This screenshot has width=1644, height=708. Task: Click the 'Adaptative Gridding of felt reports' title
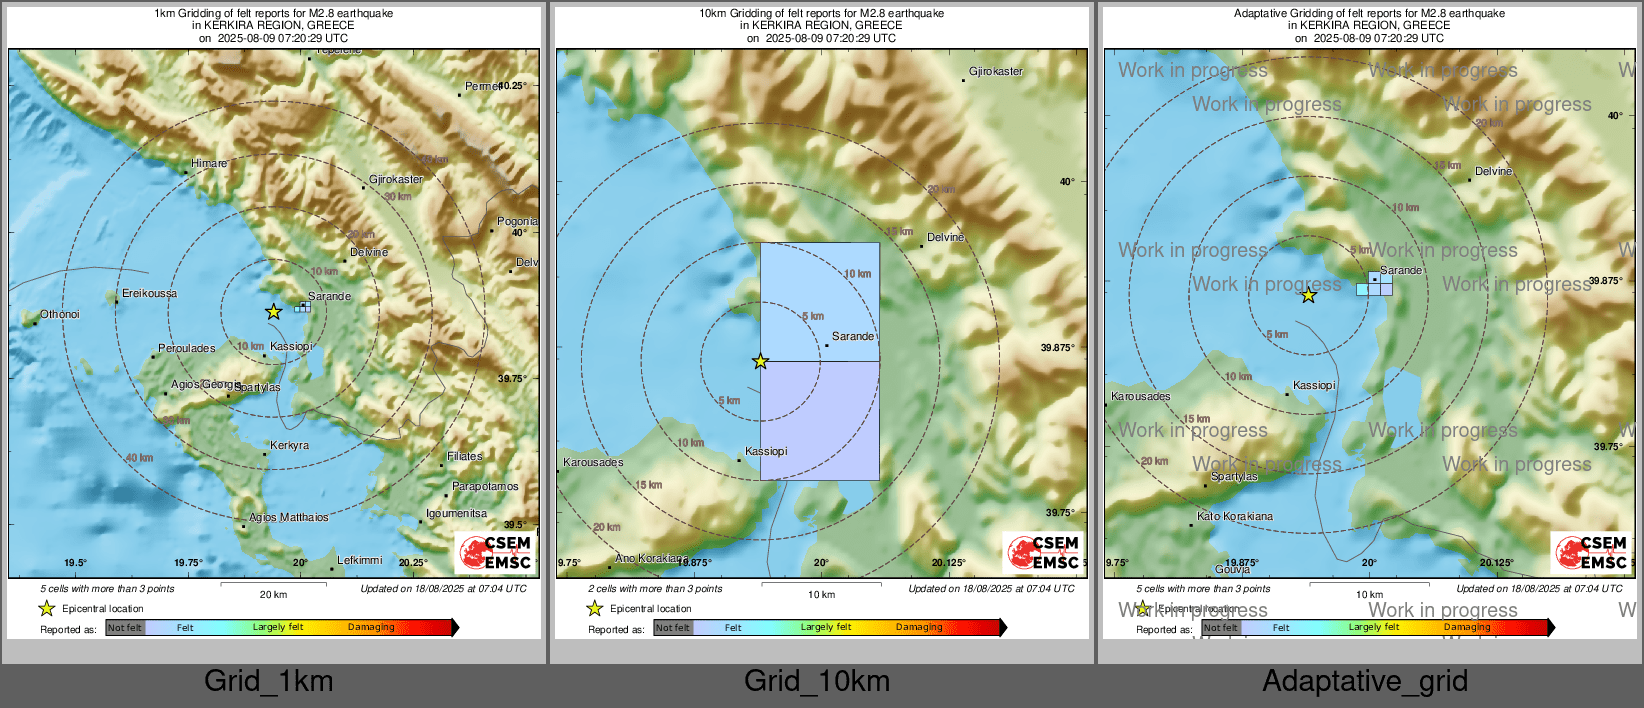coord(1369,14)
